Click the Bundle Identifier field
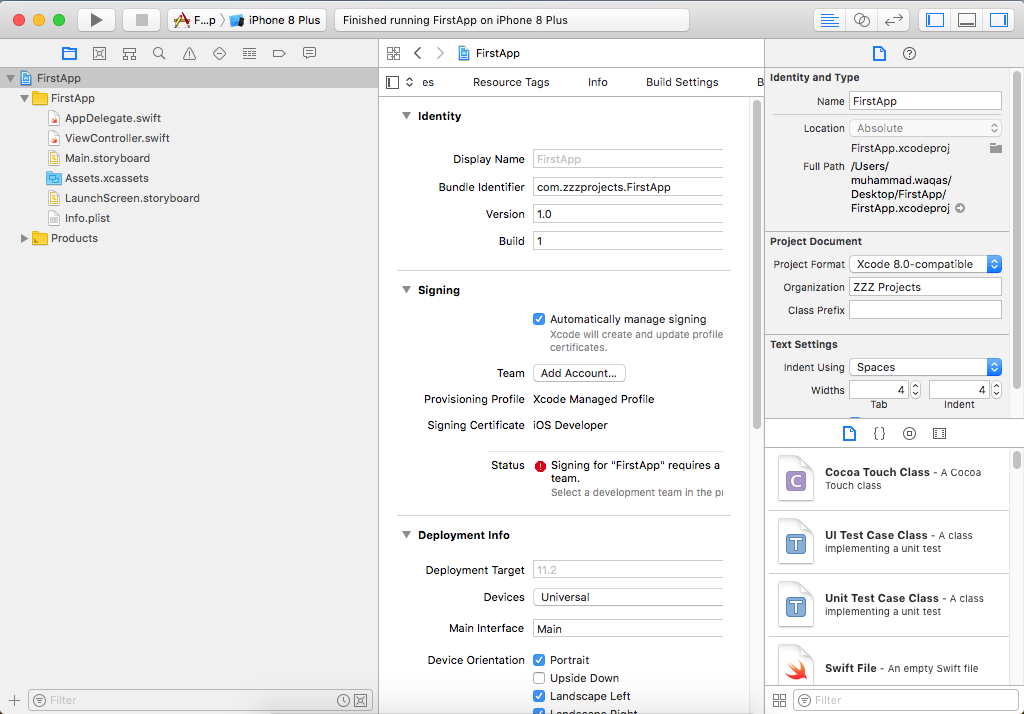The height and width of the screenshot is (714, 1024). click(x=628, y=187)
